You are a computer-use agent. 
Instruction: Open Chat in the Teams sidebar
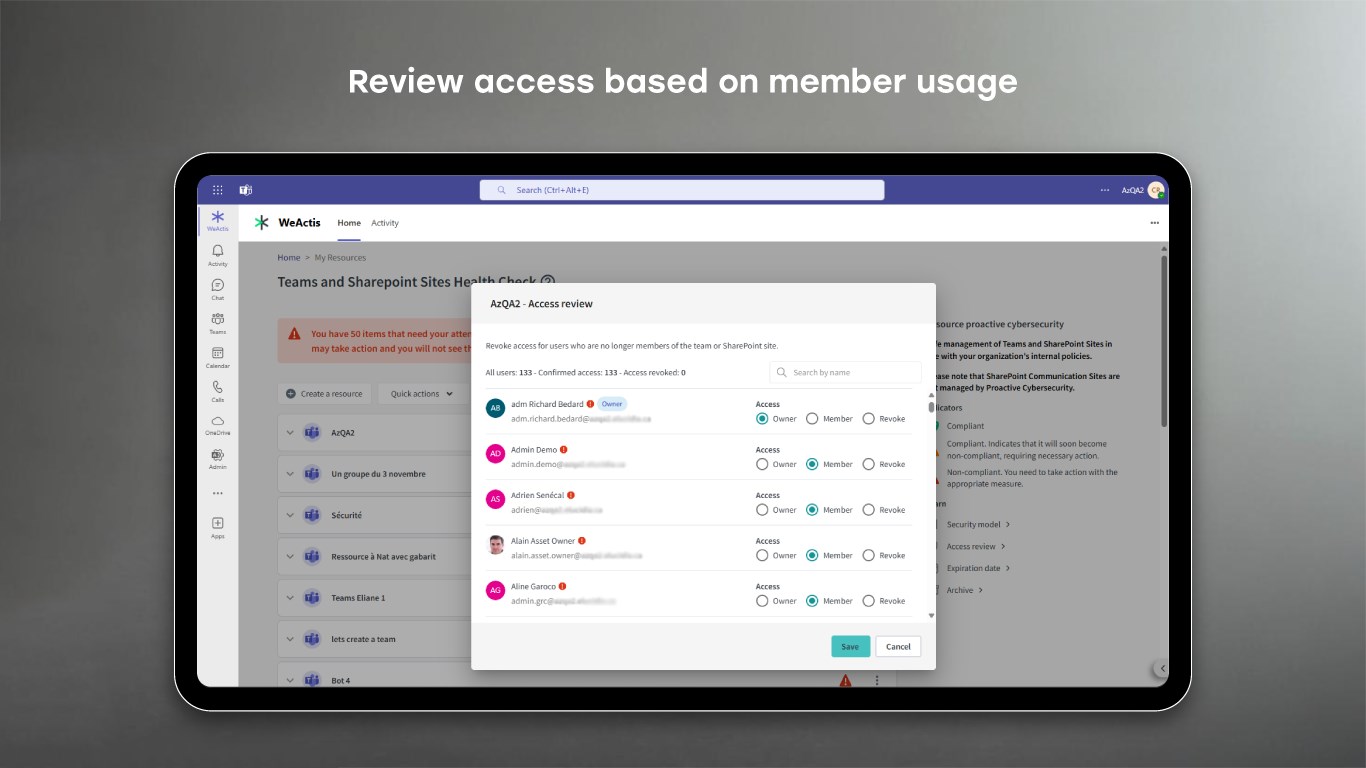tap(217, 289)
